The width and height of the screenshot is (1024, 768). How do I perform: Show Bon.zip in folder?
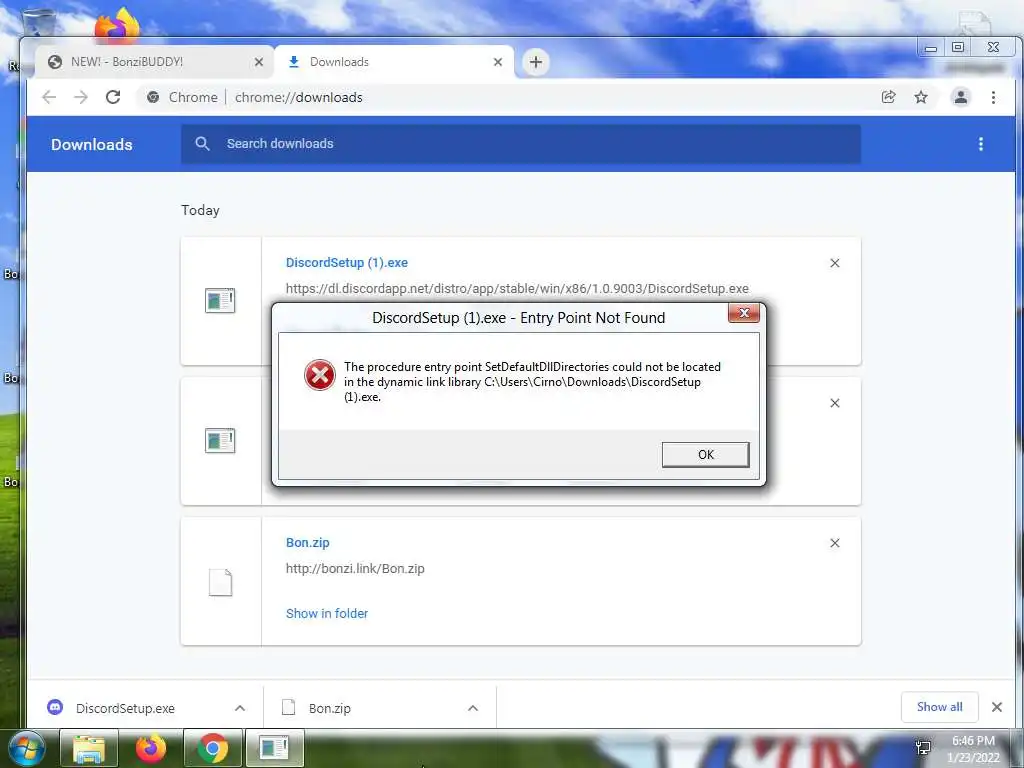(x=327, y=613)
